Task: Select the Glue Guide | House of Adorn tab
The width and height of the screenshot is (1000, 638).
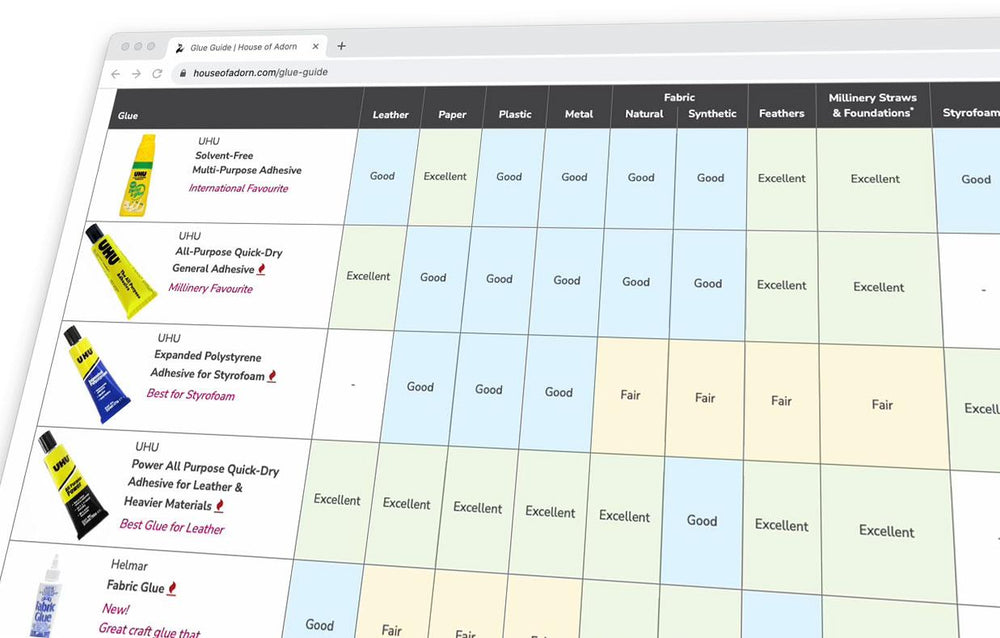Action: [247, 47]
